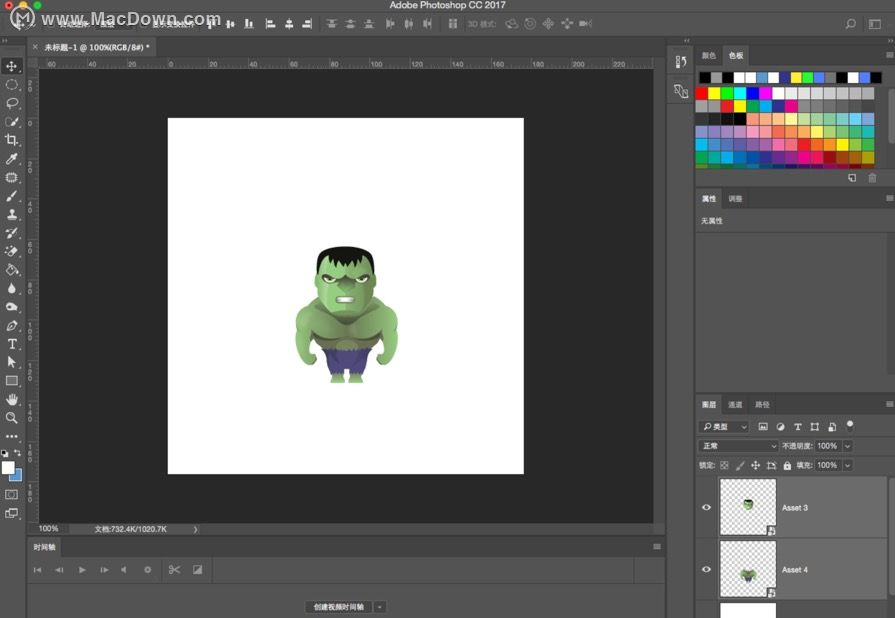Image resolution: width=895 pixels, height=618 pixels.
Task: Switch to the 颜色 Color tab
Action: coord(708,55)
